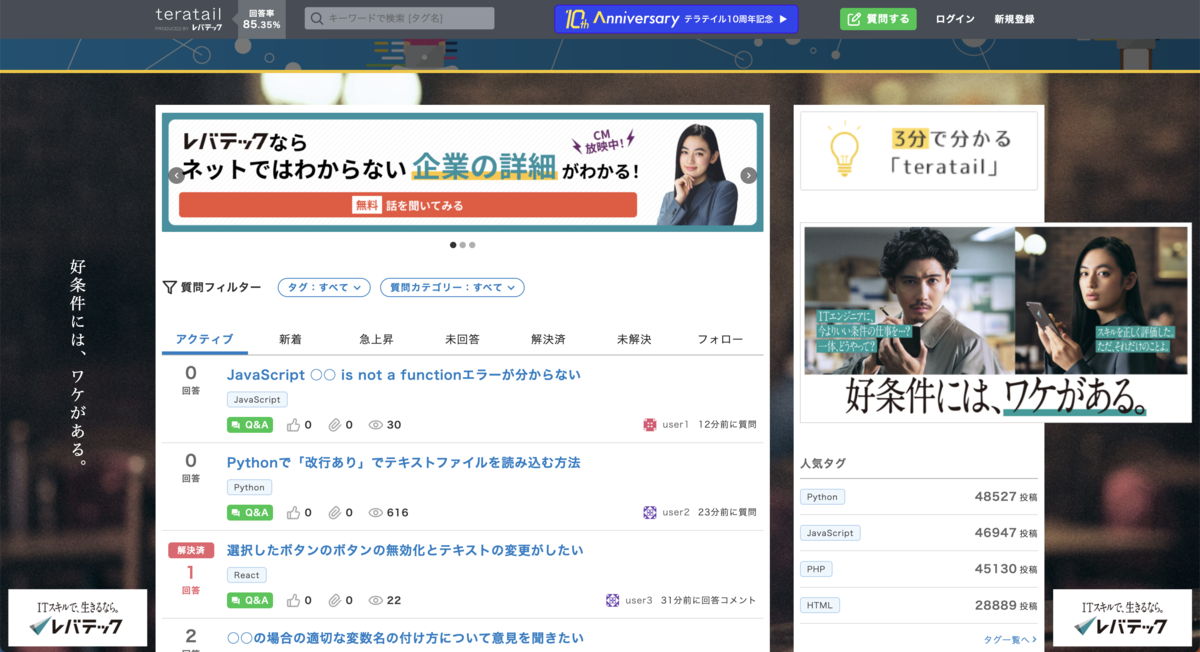Click React tag under third question
The height and width of the screenshot is (652, 1200).
point(246,575)
